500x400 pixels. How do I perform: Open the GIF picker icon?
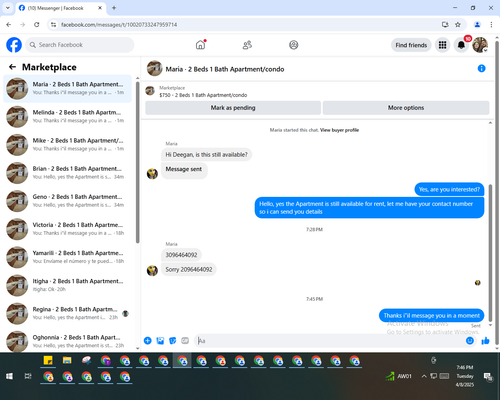click(185, 341)
